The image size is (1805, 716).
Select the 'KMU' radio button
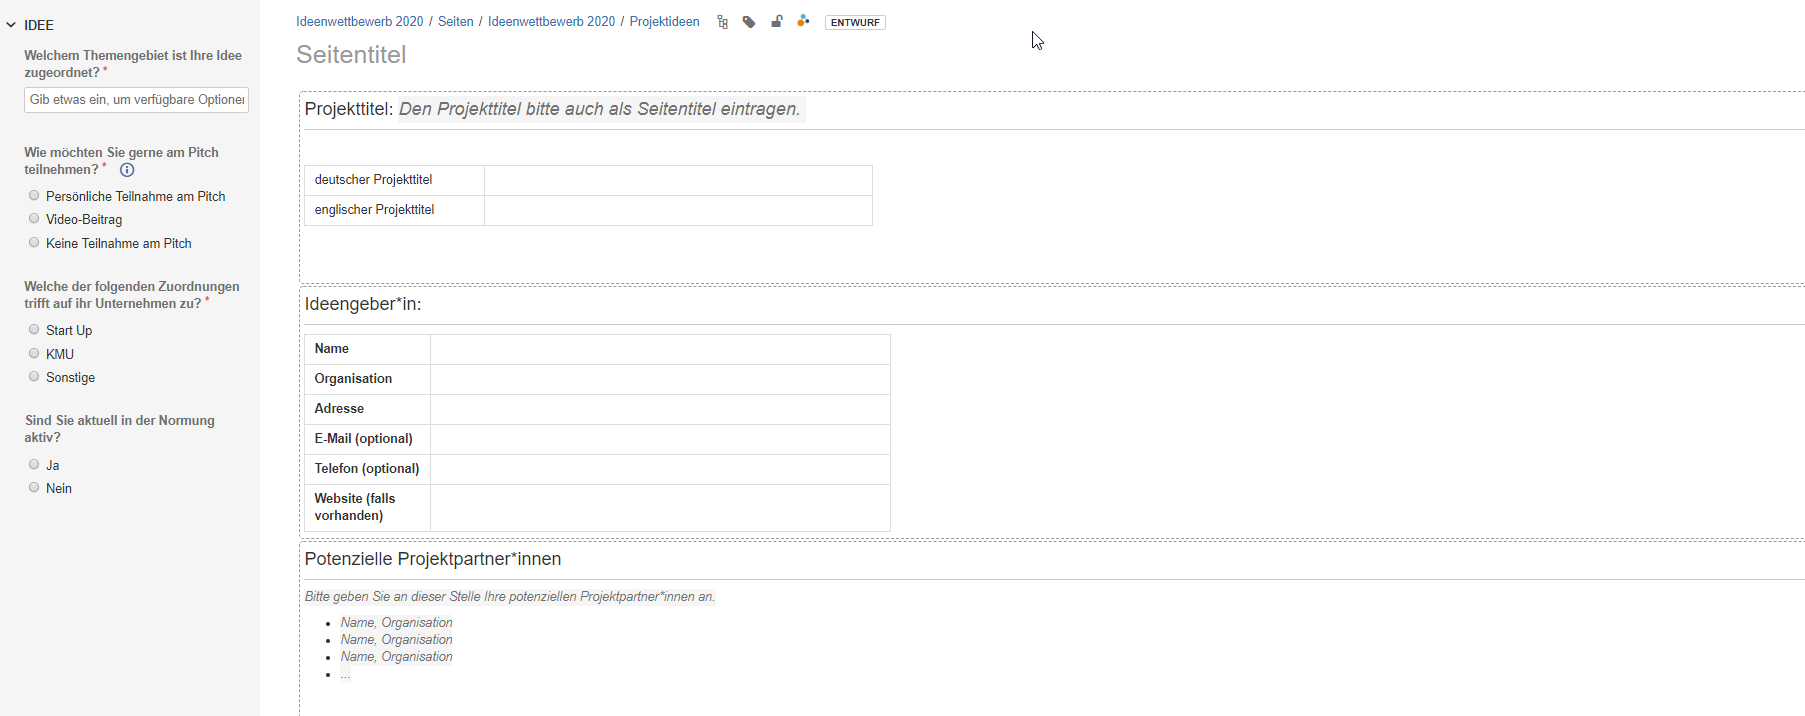(34, 354)
